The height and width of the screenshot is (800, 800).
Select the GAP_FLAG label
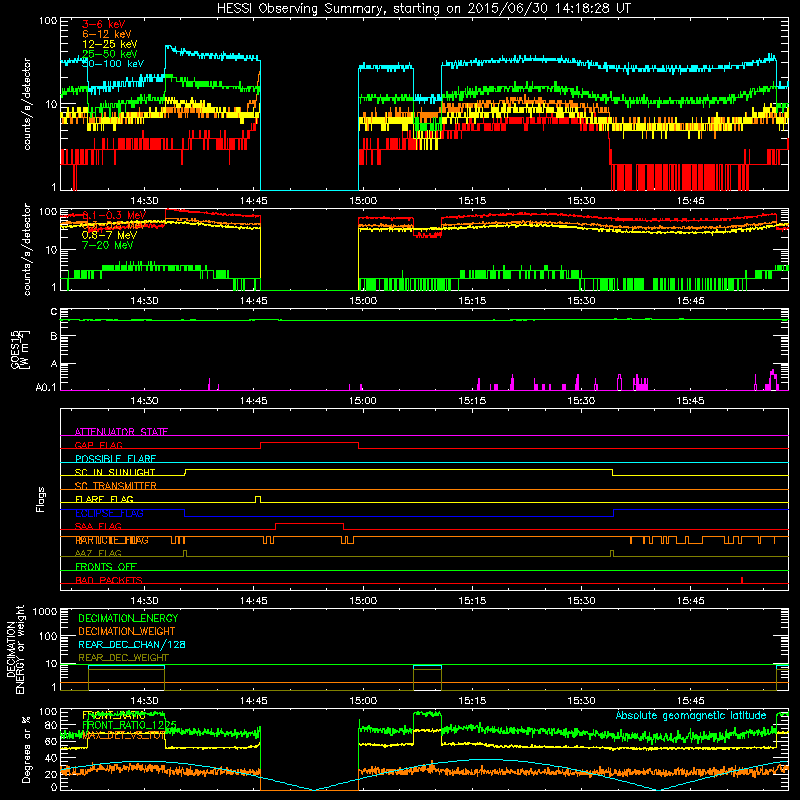coord(98,445)
